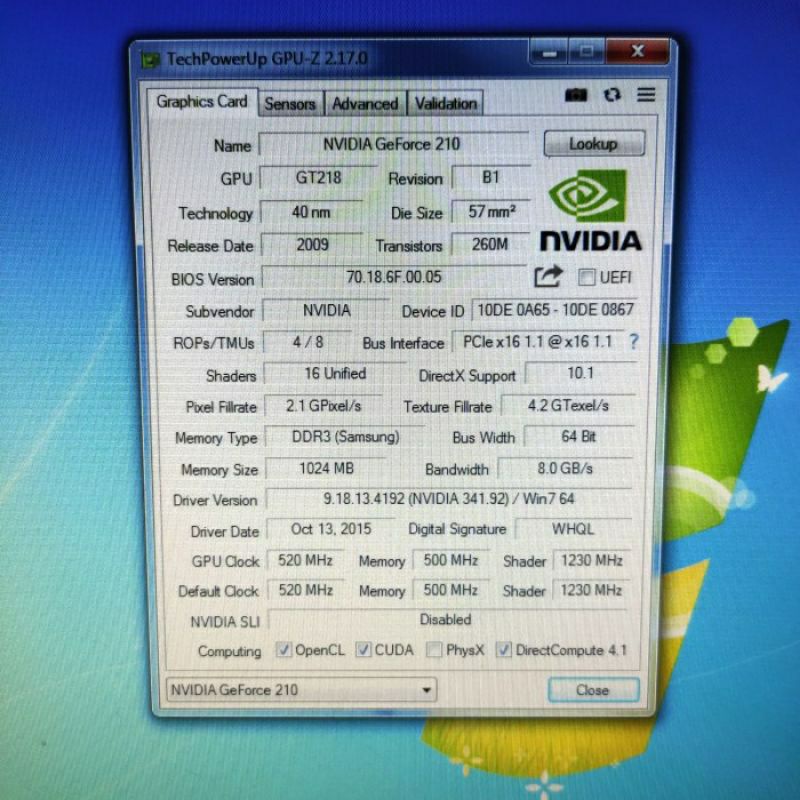
Task: Select the Validation tab
Action: coord(445,103)
